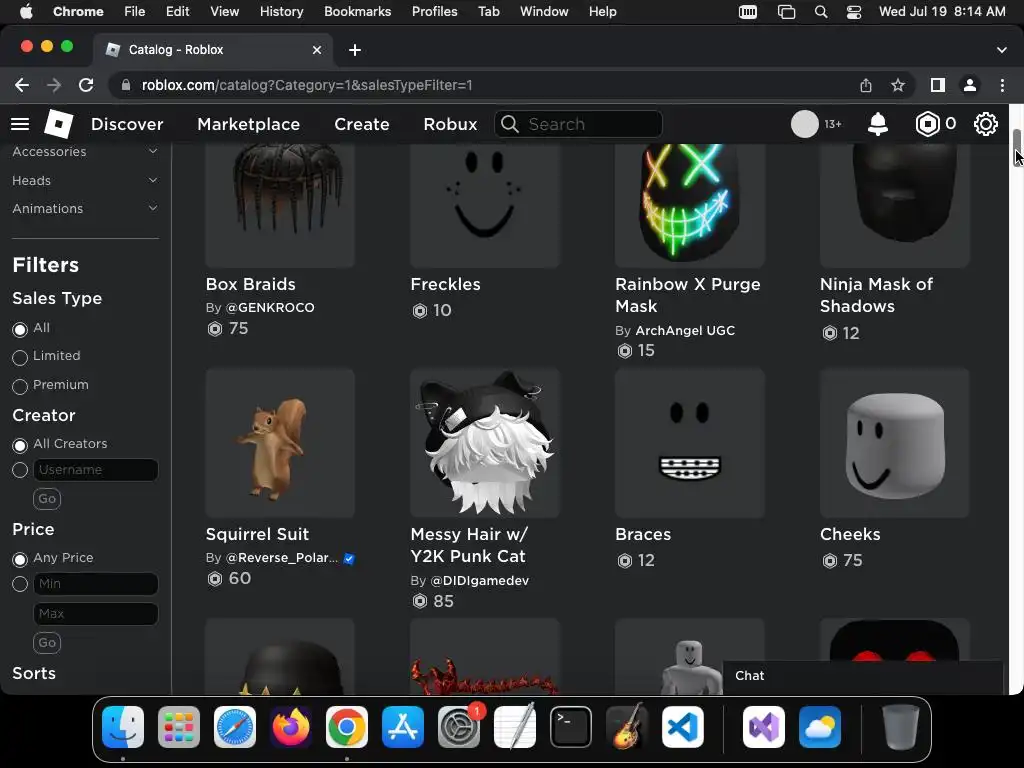Viewport: 1024px width, 768px height.
Task: Select the Limited sales type radio
Action: (x=20, y=357)
